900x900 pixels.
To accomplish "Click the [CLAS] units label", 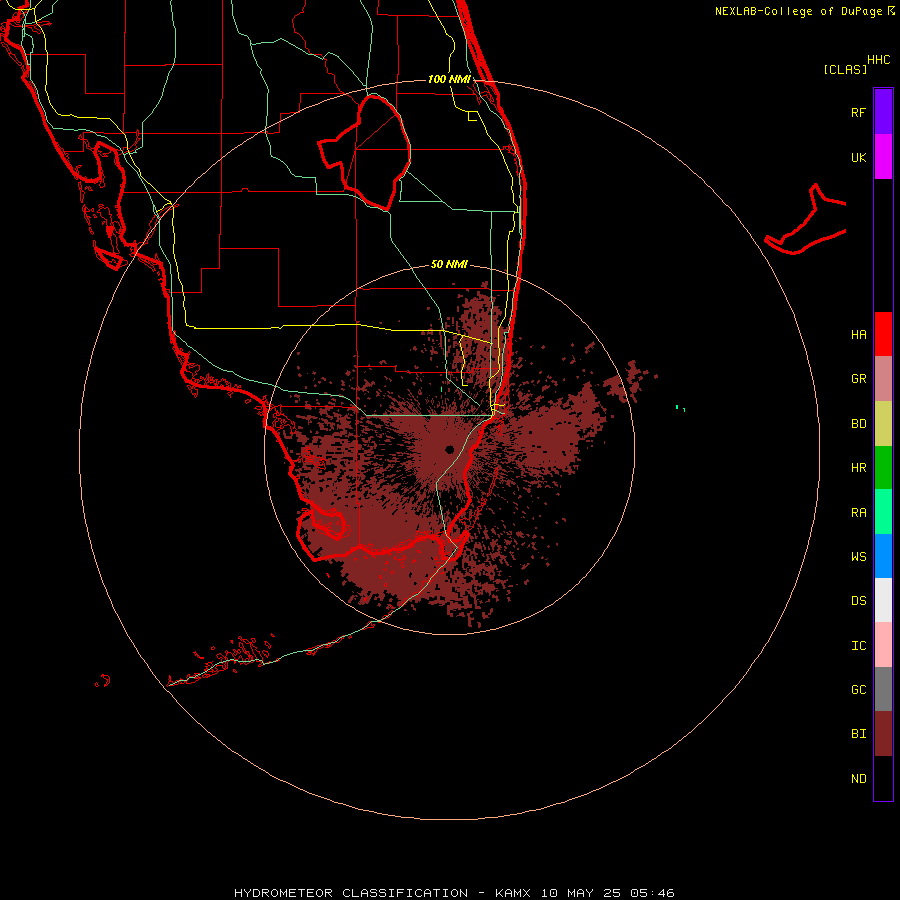I will 845,69.
